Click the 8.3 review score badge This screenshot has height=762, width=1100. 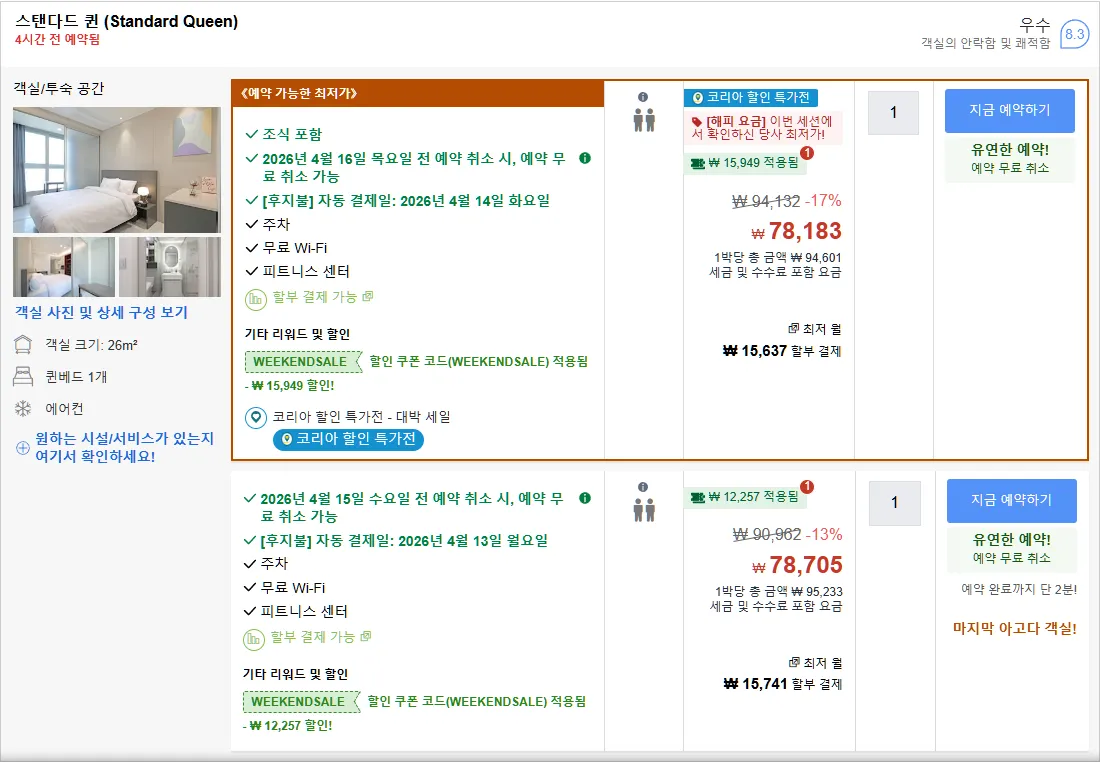click(1074, 34)
